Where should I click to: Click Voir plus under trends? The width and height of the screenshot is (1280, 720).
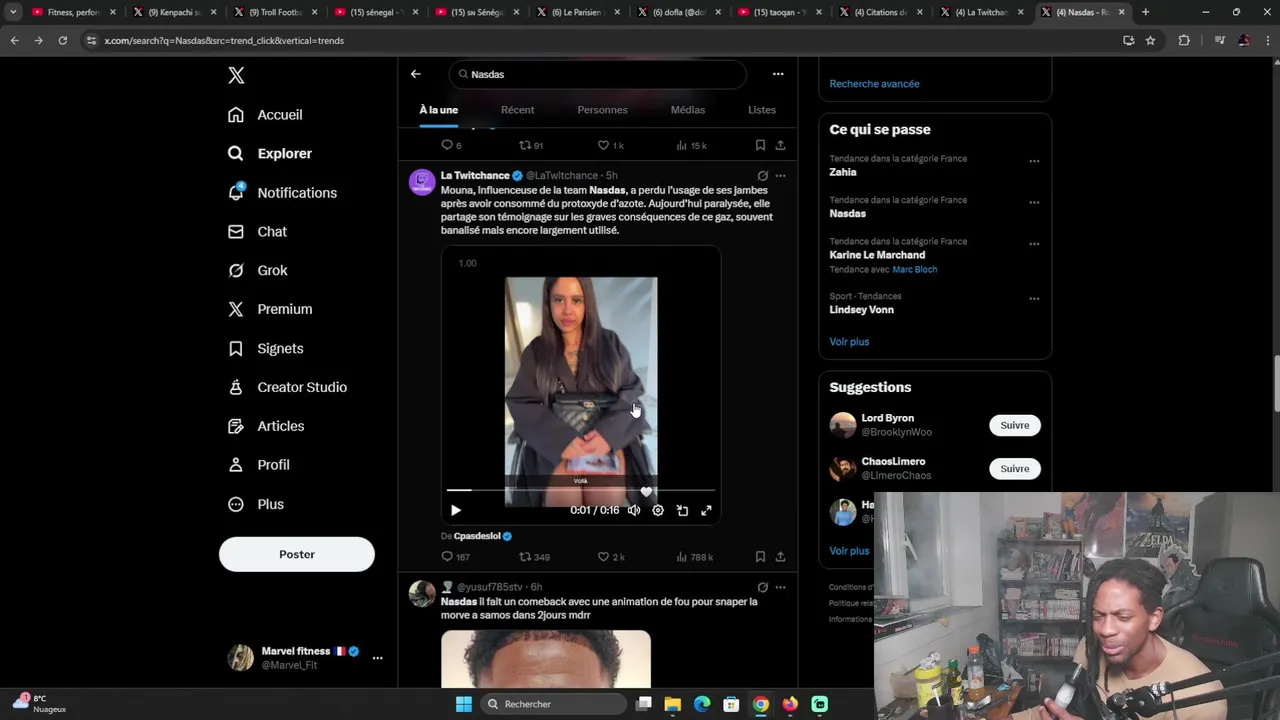point(849,342)
